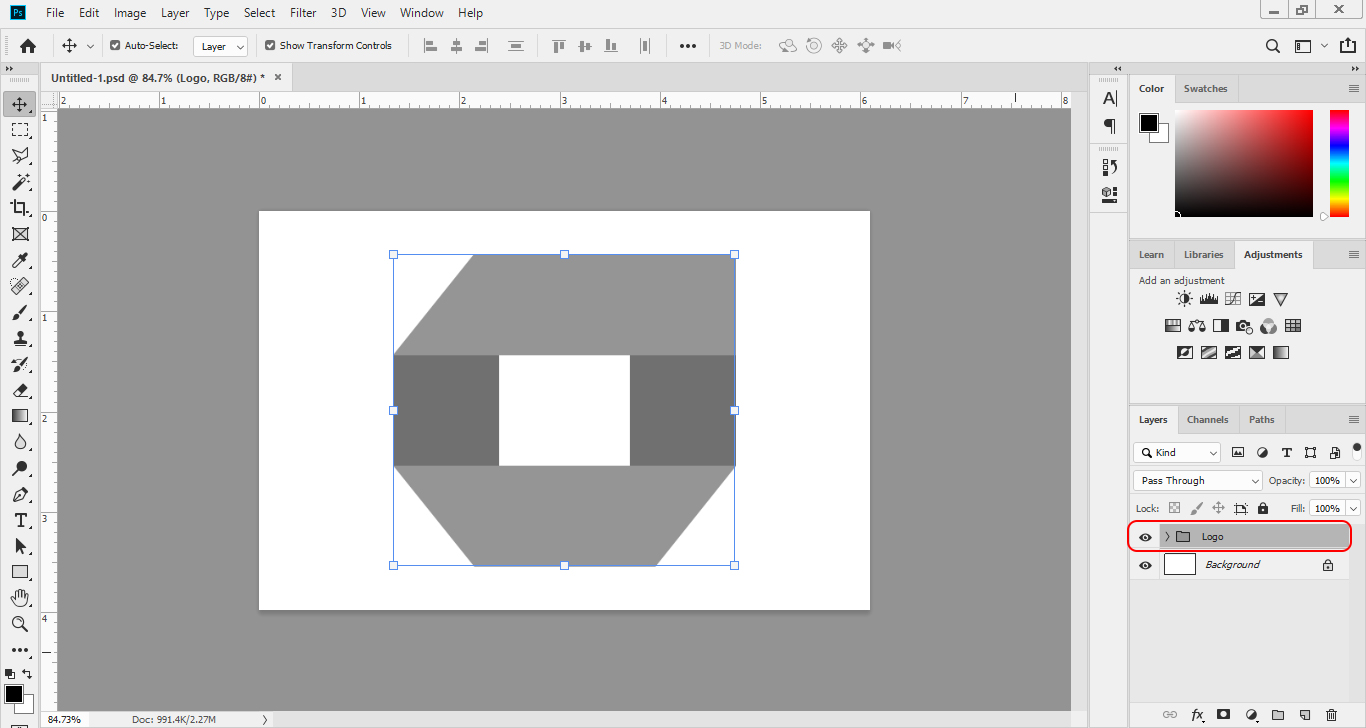Add a Curves adjustment
This screenshot has width=1366, height=728.
(x=1233, y=299)
